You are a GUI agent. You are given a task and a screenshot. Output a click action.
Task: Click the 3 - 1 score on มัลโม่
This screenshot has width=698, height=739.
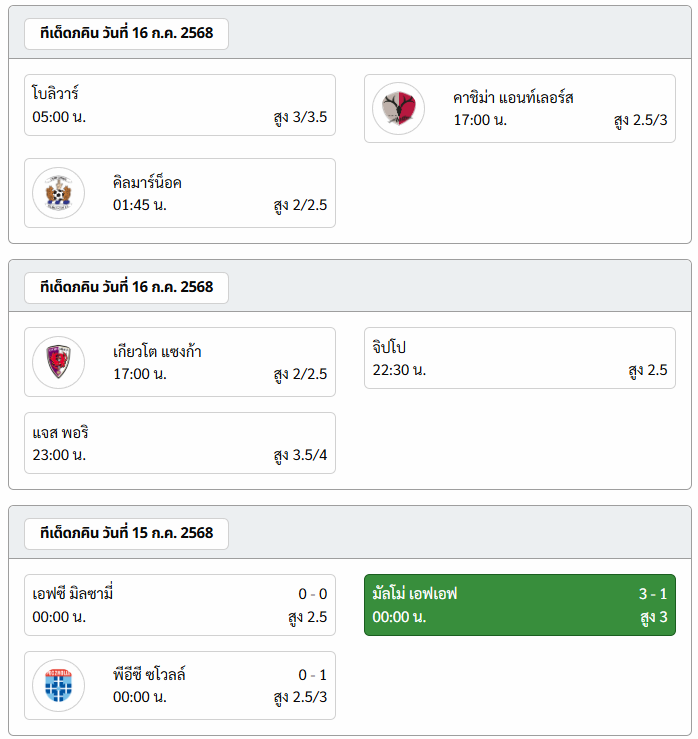653,594
